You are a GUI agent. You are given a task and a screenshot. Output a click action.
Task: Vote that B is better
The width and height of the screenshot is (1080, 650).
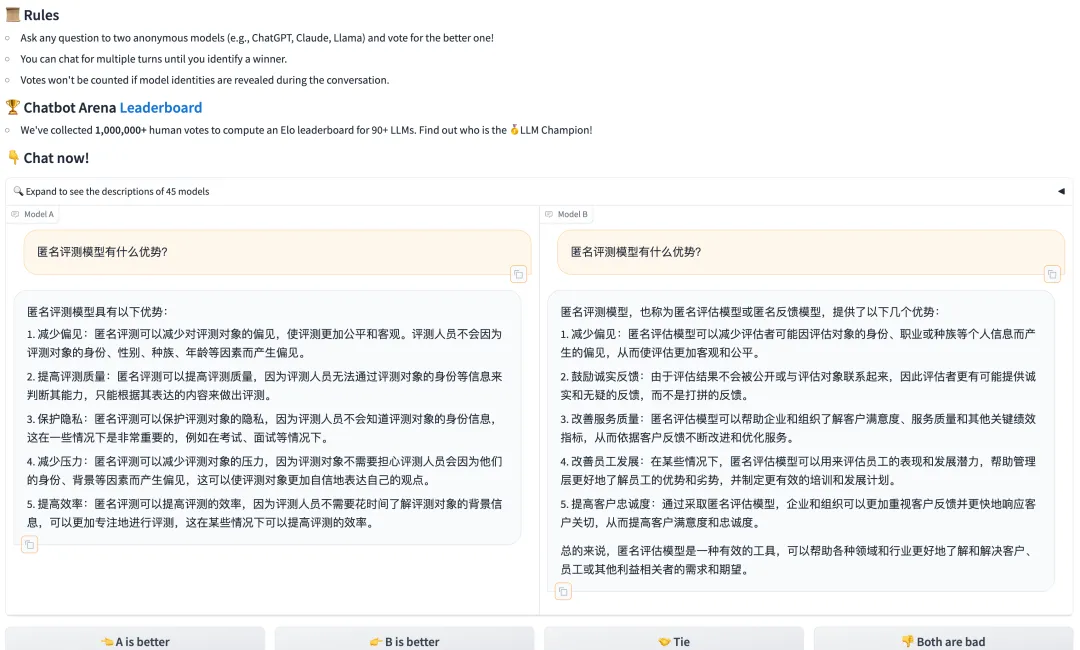pos(404,641)
